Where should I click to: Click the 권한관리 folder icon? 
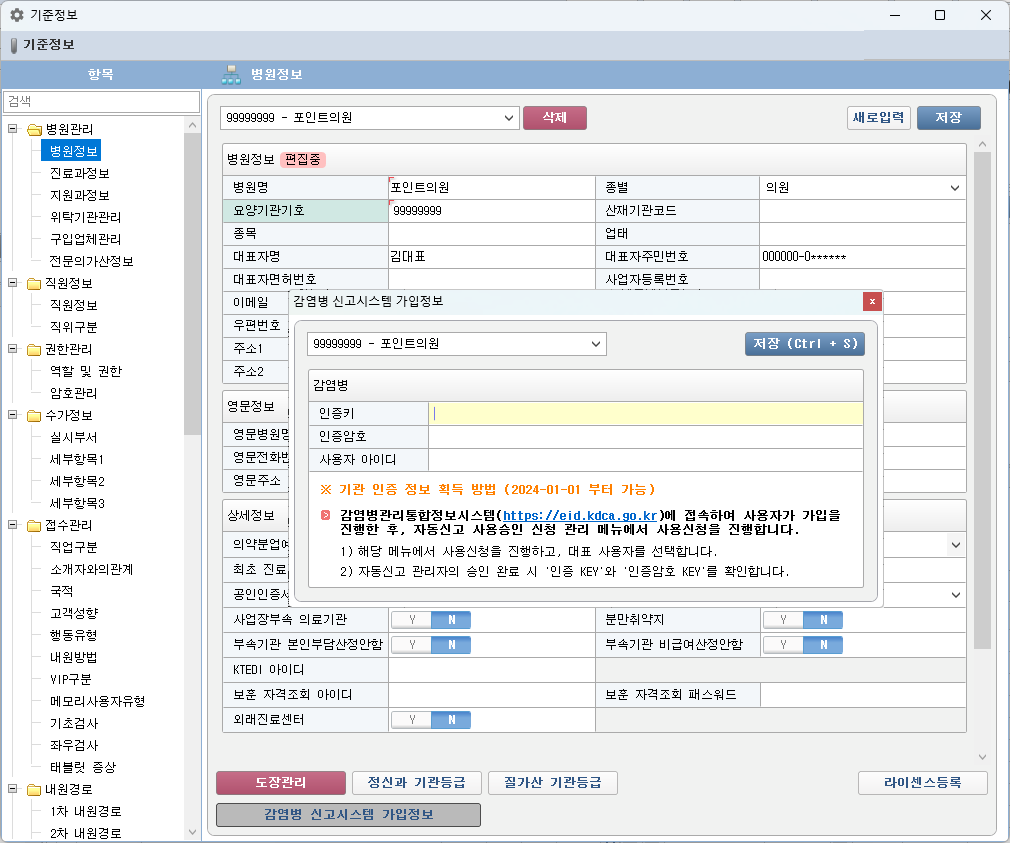point(34,349)
